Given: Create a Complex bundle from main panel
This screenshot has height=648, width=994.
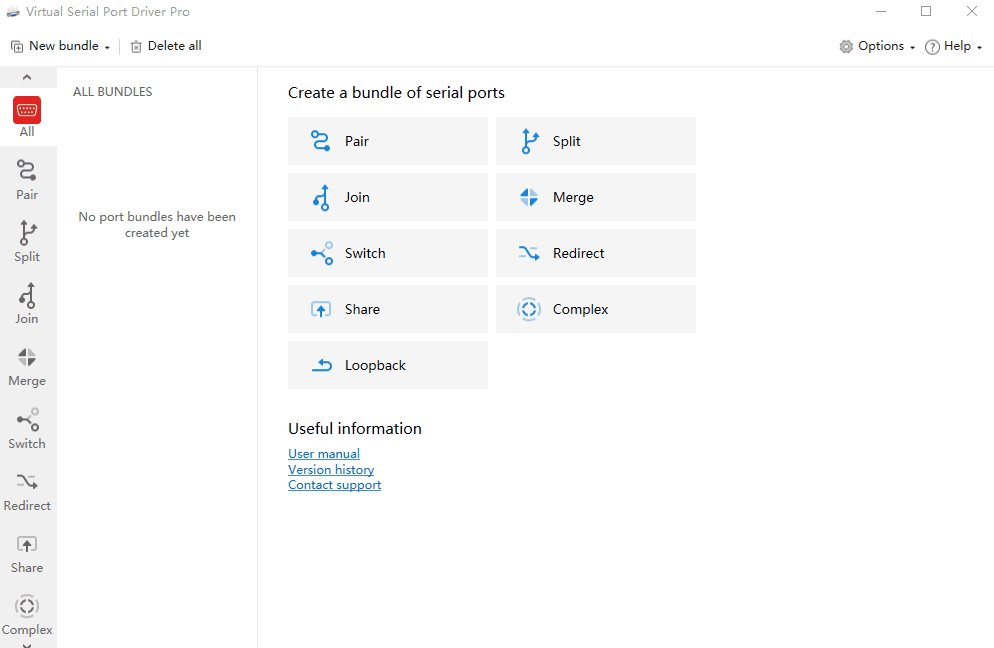Looking at the screenshot, I should point(596,309).
